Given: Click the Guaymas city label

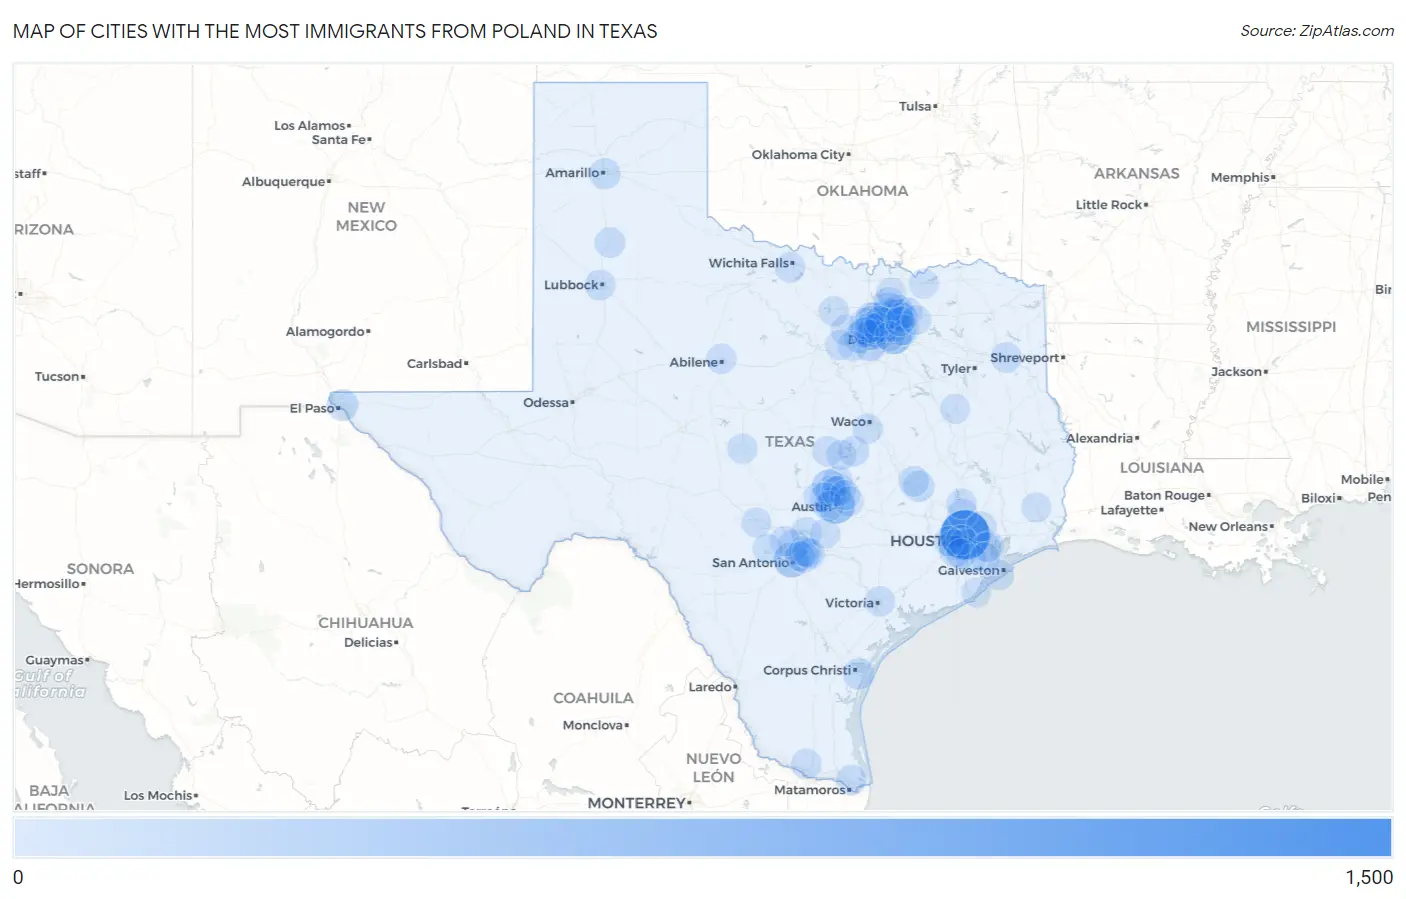Looking at the screenshot, I should tap(55, 660).
